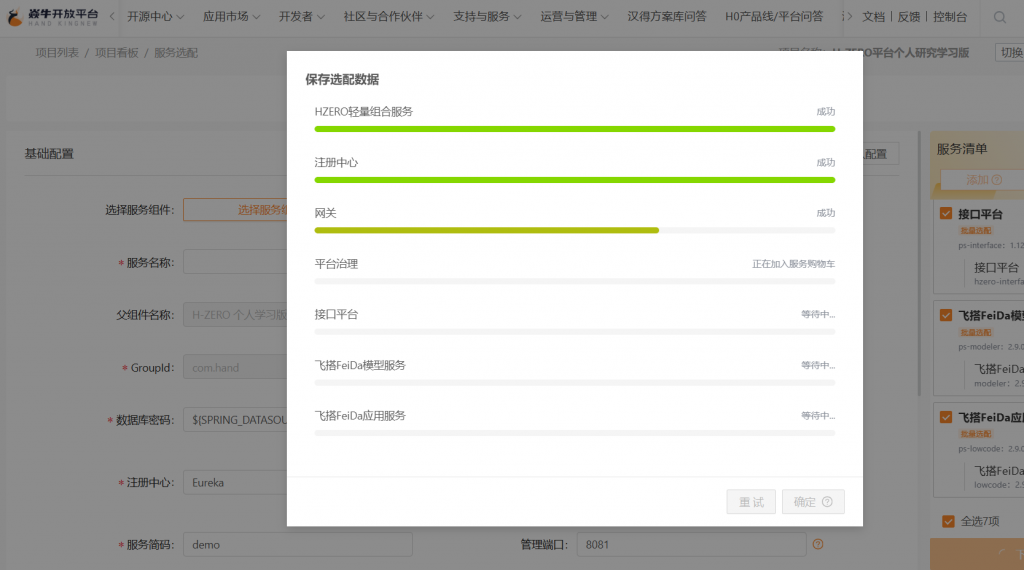Screen dimensions: 1024x570
Task: Click help icon on the 添加 button
Action: pos(997,180)
